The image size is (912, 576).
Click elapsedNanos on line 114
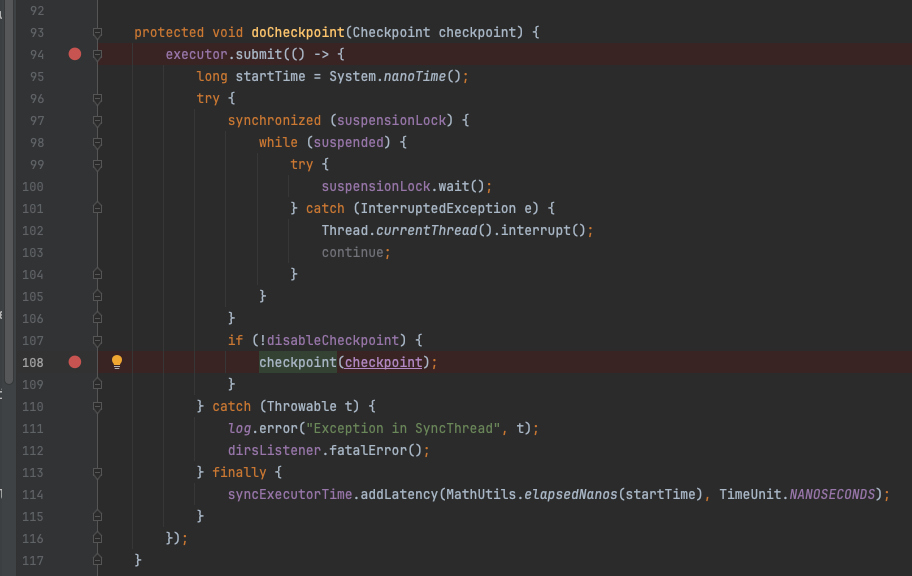571,495
